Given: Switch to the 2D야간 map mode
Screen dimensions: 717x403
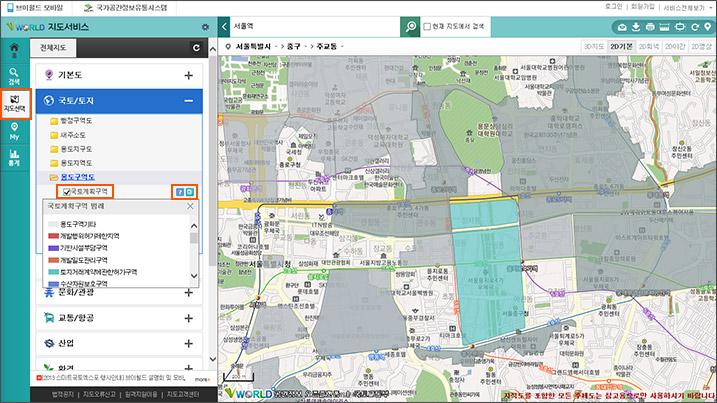Looking at the screenshot, I should tap(675, 47).
